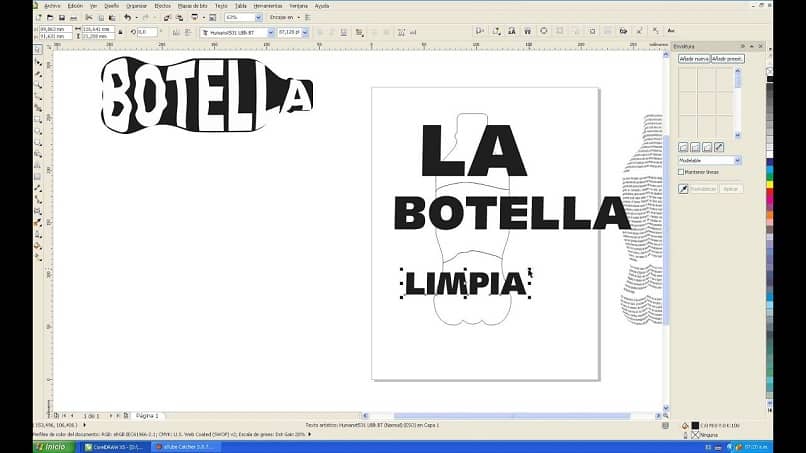Screen dimensions: 806x453
Task: Collapse the Envoltura docker panel
Action: [x=752, y=46]
